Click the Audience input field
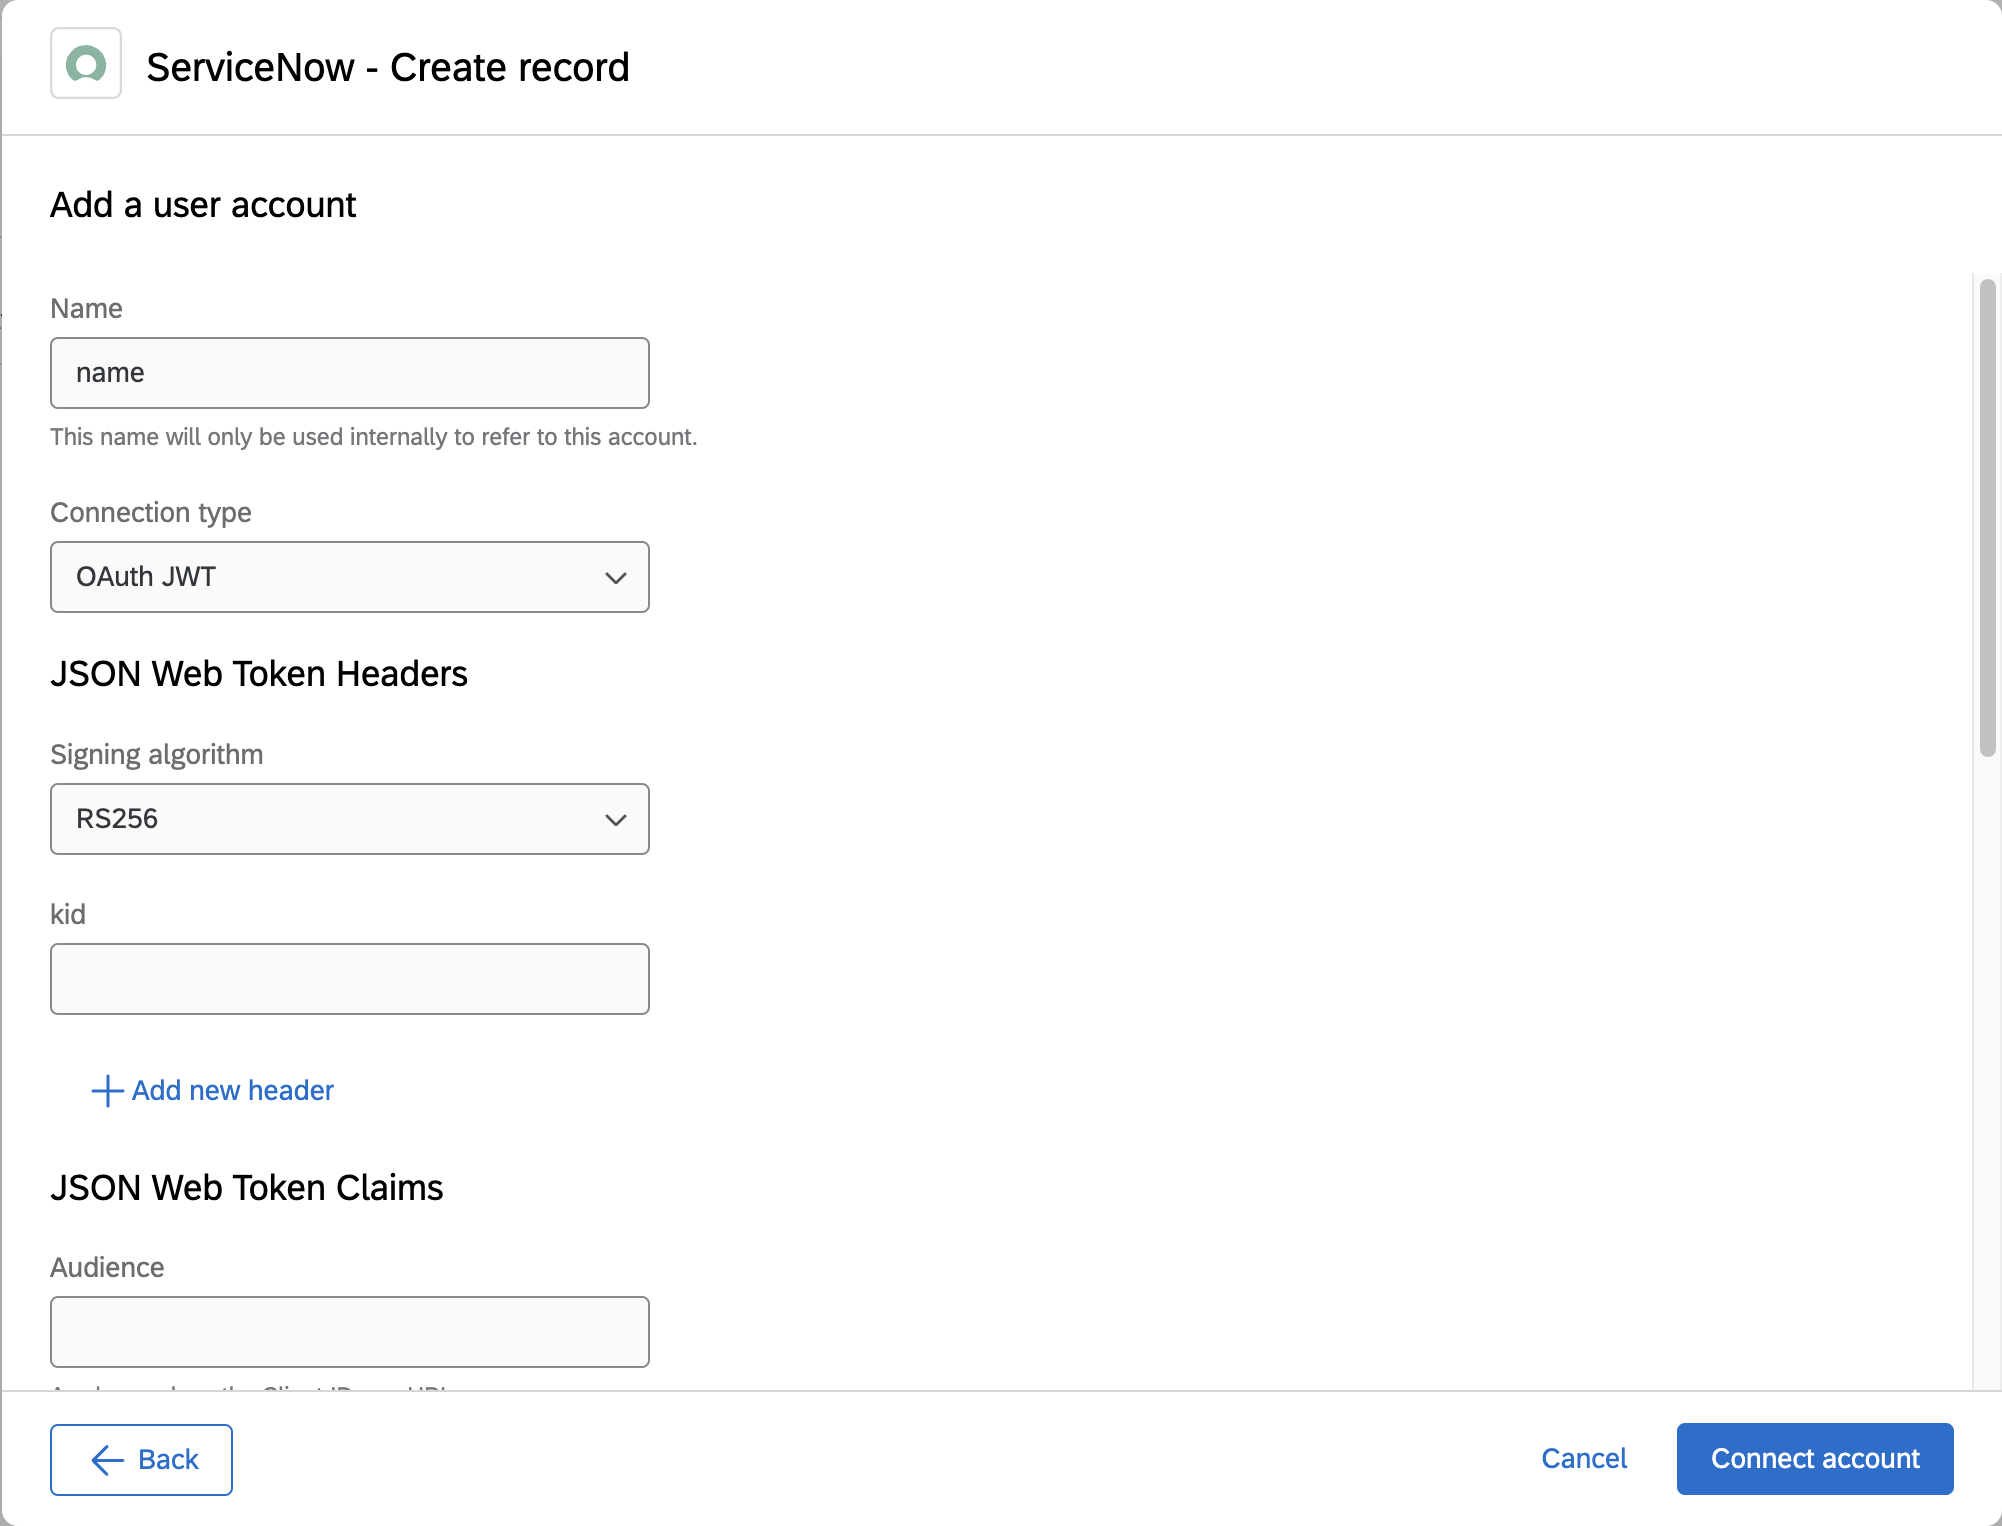 [350, 1332]
